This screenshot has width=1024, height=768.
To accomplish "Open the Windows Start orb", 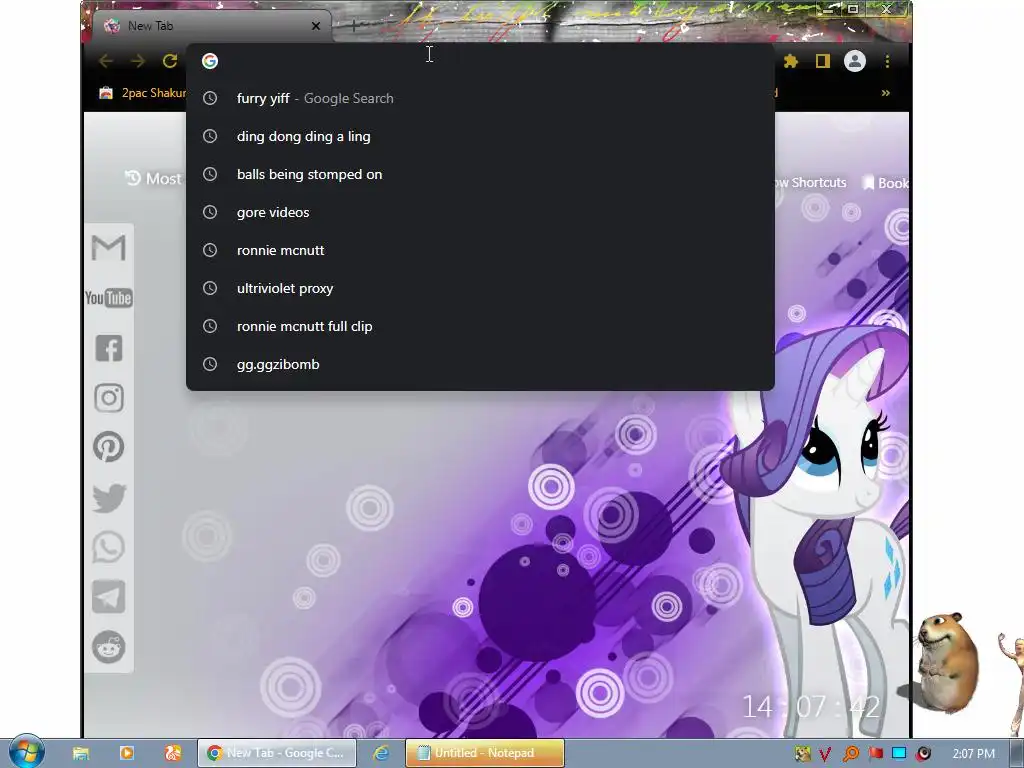I will pos(26,752).
